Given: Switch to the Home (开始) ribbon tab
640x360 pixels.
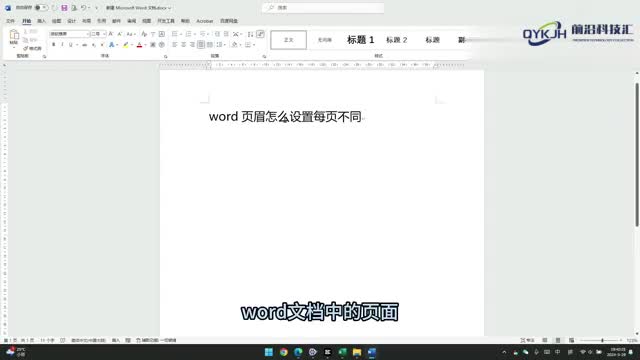Looking at the screenshot, I should pyautogui.click(x=27, y=21).
